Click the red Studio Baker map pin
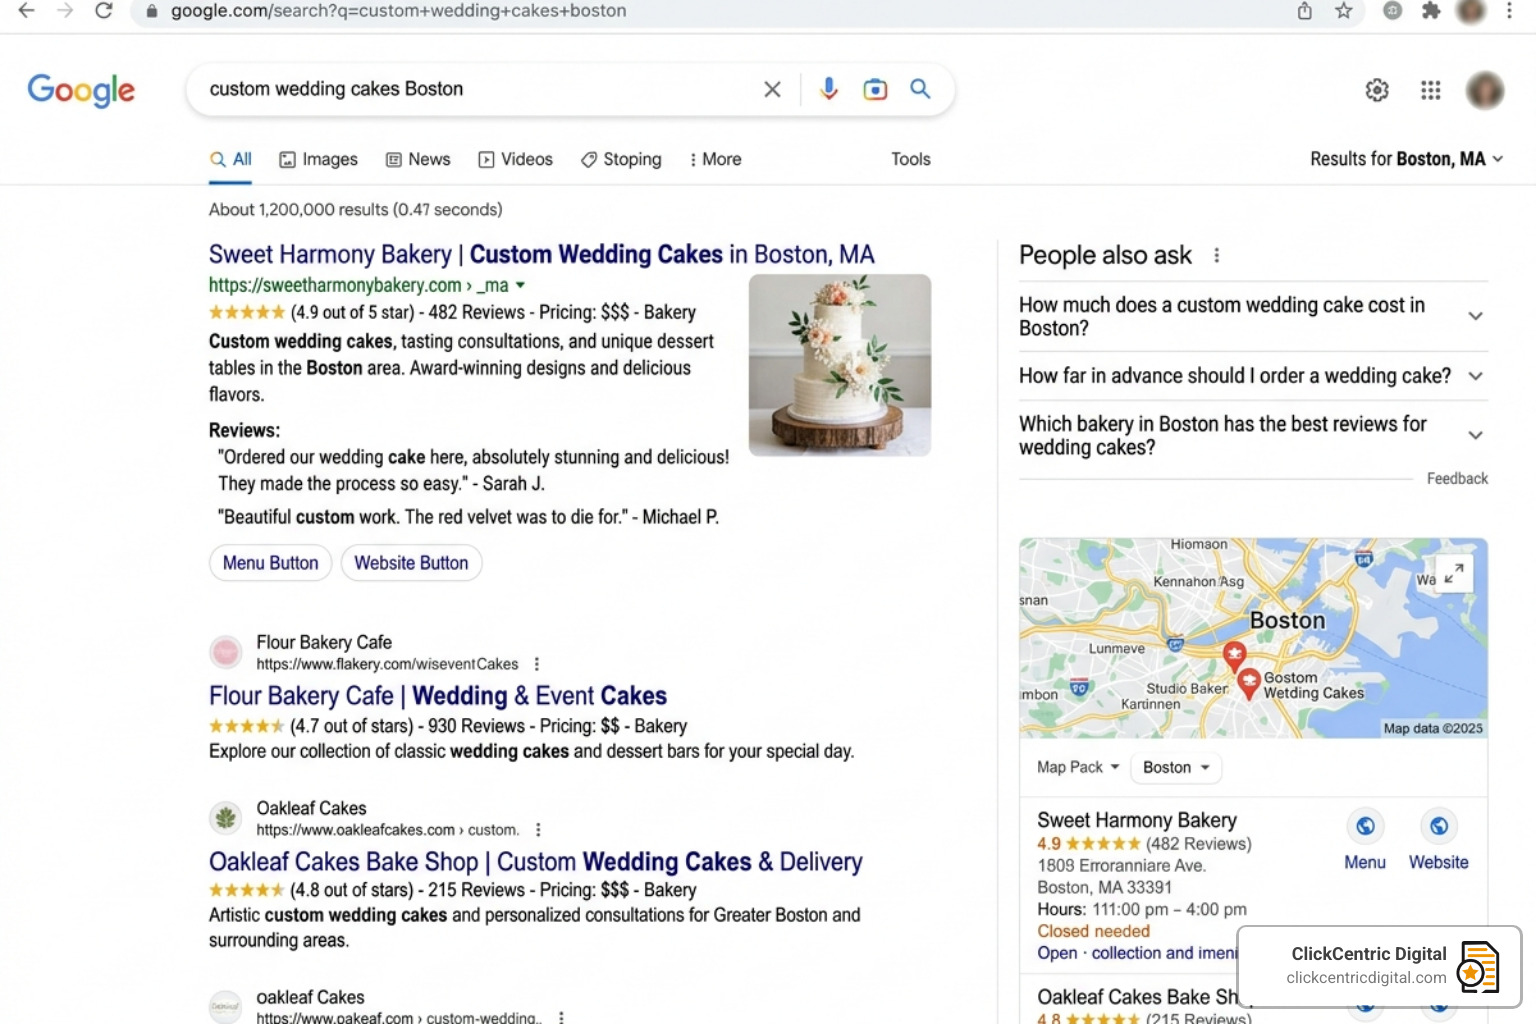 [x=1235, y=656]
